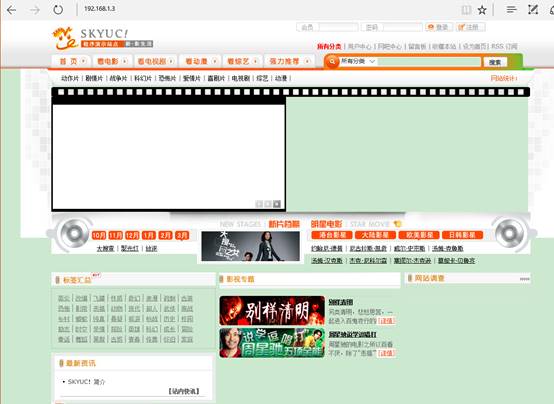554x404 pixels.
Task: Click the SKYUC! site logo
Action: (x=102, y=38)
